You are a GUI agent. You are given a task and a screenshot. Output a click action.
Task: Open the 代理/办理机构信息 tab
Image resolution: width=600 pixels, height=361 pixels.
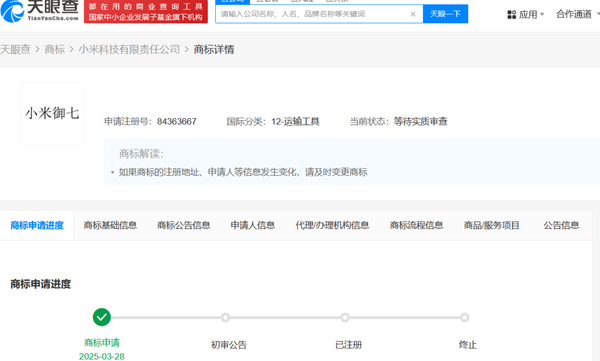point(332,225)
